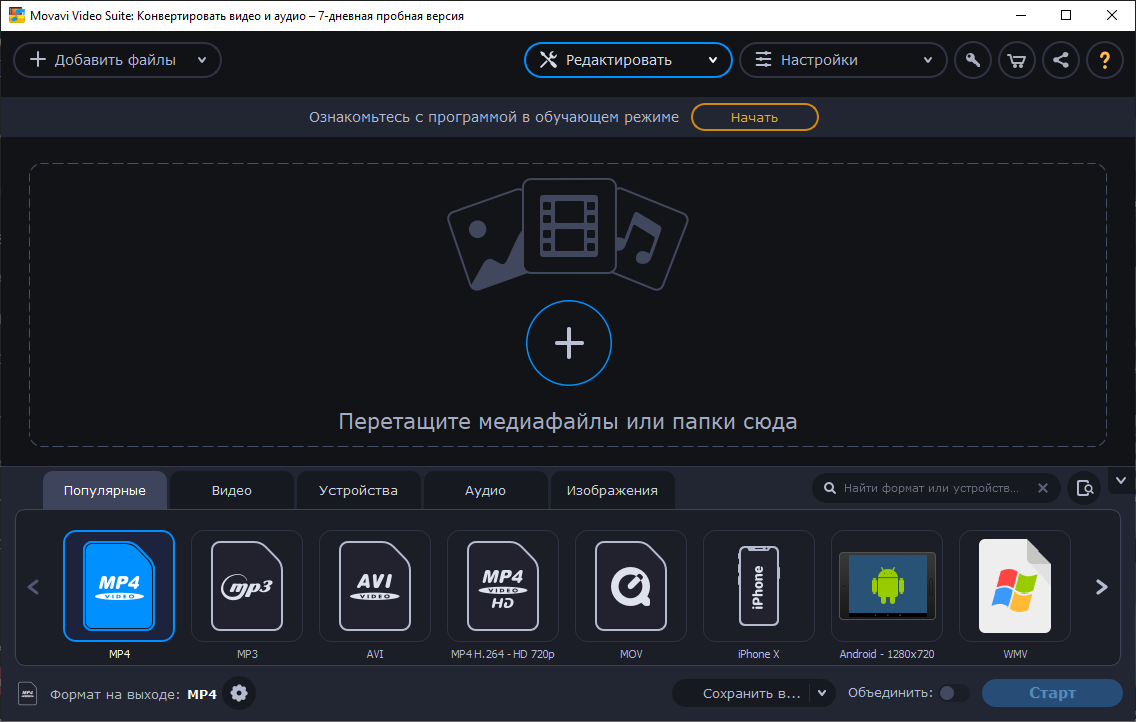Click the Формат на выходе label
Screen dimensions: 1136x722
(114, 694)
